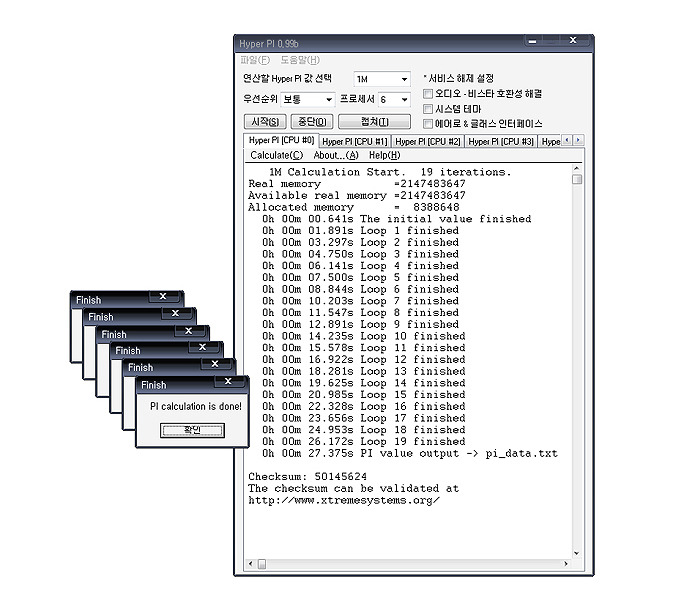700x594 pixels.
Task: Enable the 시스템 테마 checkbox
Action: pyautogui.click(x=428, y=109)
